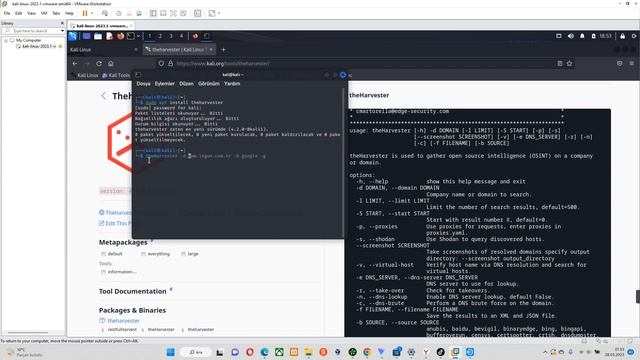Viewport: 640px width, 360px height.
Task: Show hidden system tray icons
Action: click(545, 352)
